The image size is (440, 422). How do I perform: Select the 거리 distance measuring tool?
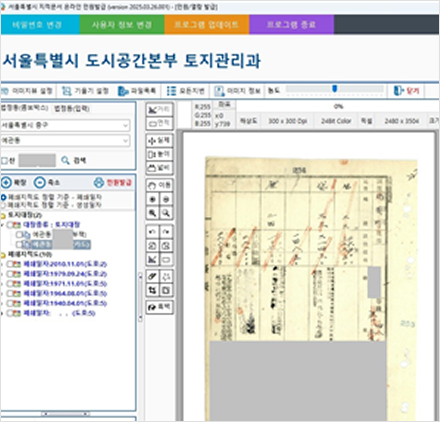coord(160,110)
